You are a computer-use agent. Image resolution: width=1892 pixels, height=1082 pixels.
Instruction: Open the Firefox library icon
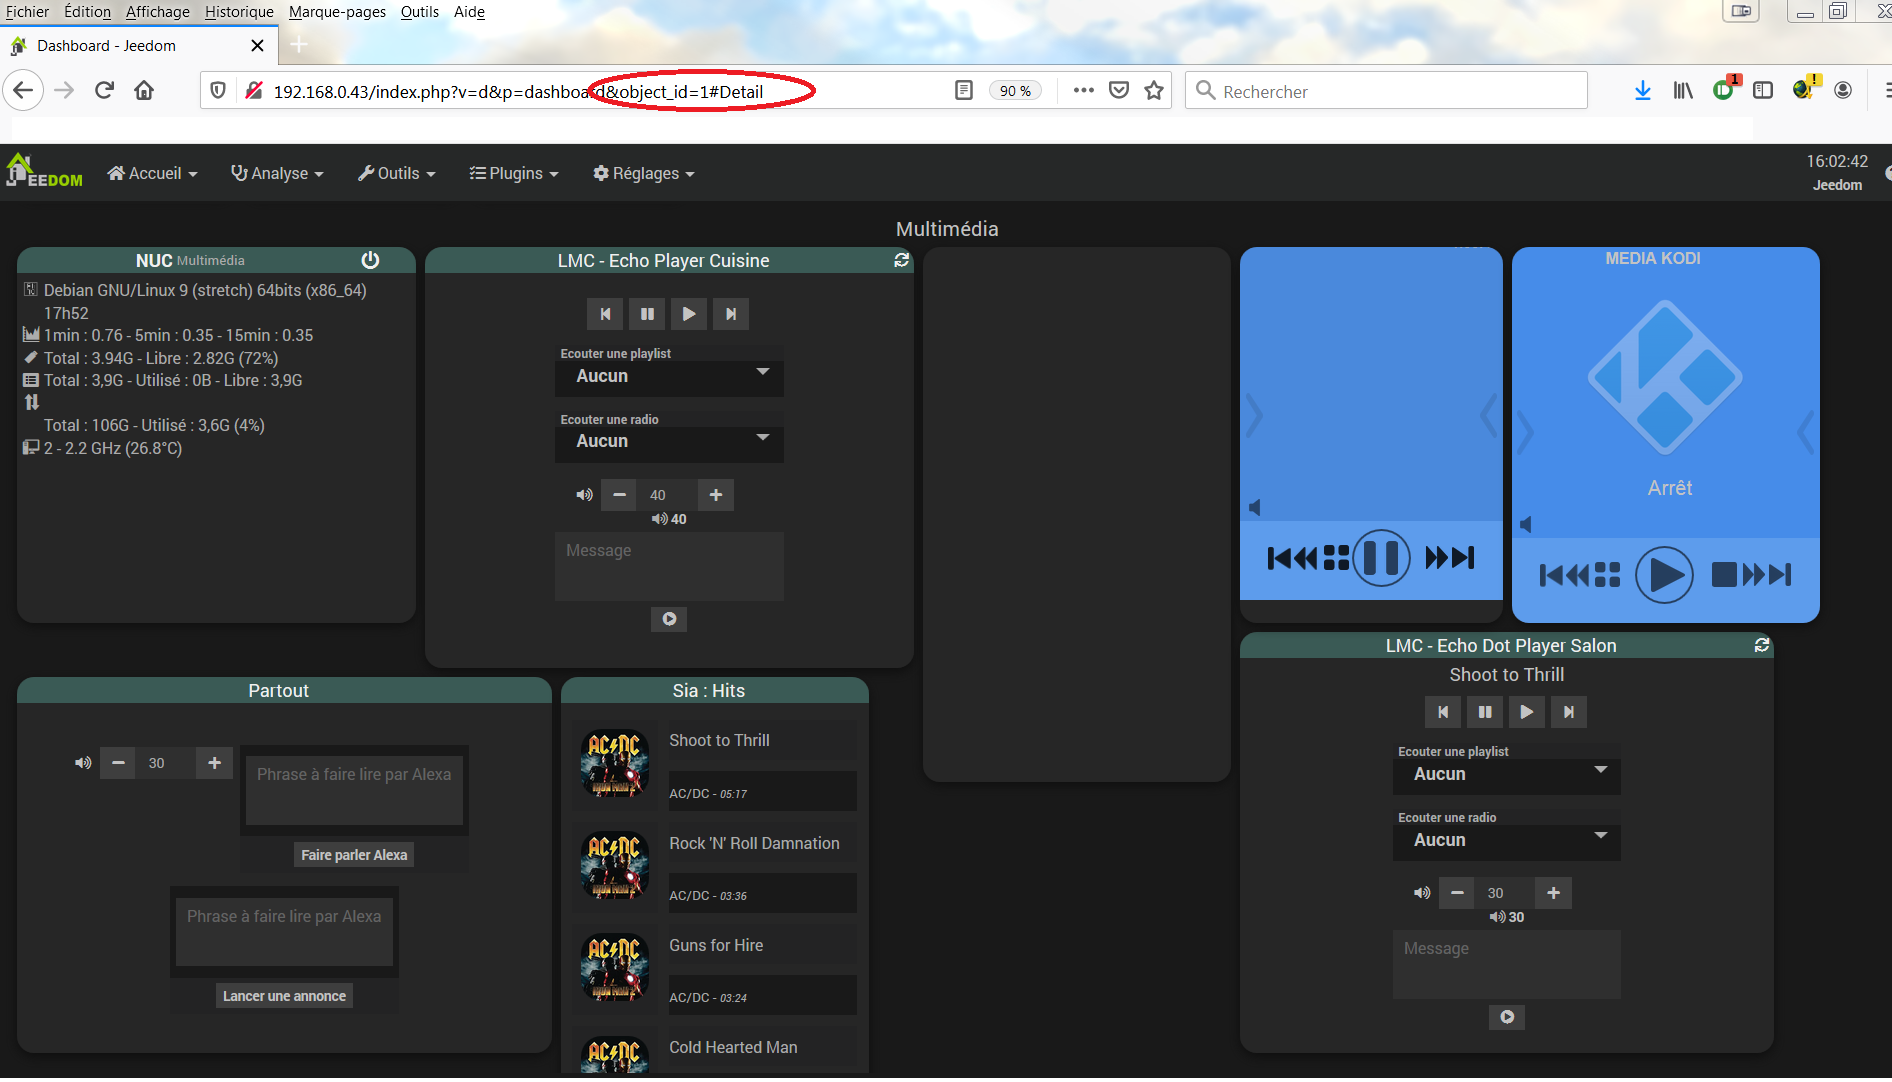[x=1683, y=91]
